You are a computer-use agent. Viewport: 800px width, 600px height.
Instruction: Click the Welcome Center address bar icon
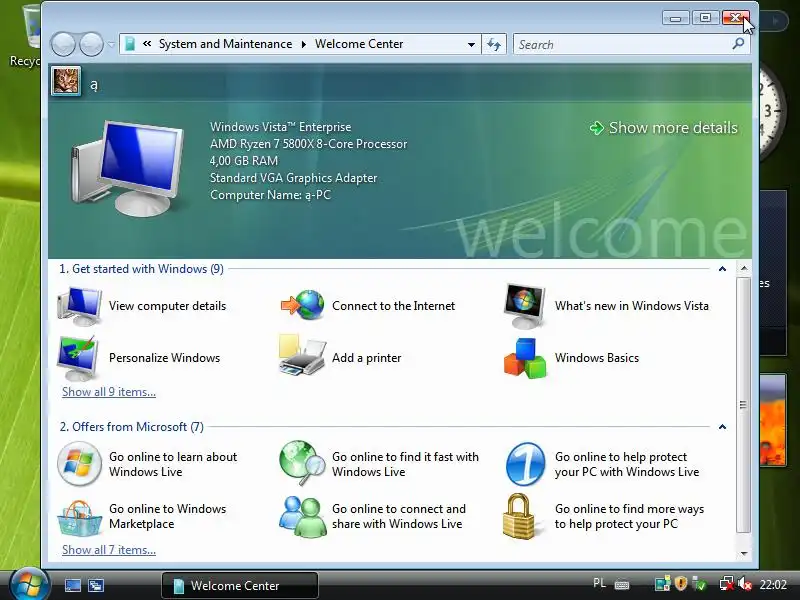point(130,44)
